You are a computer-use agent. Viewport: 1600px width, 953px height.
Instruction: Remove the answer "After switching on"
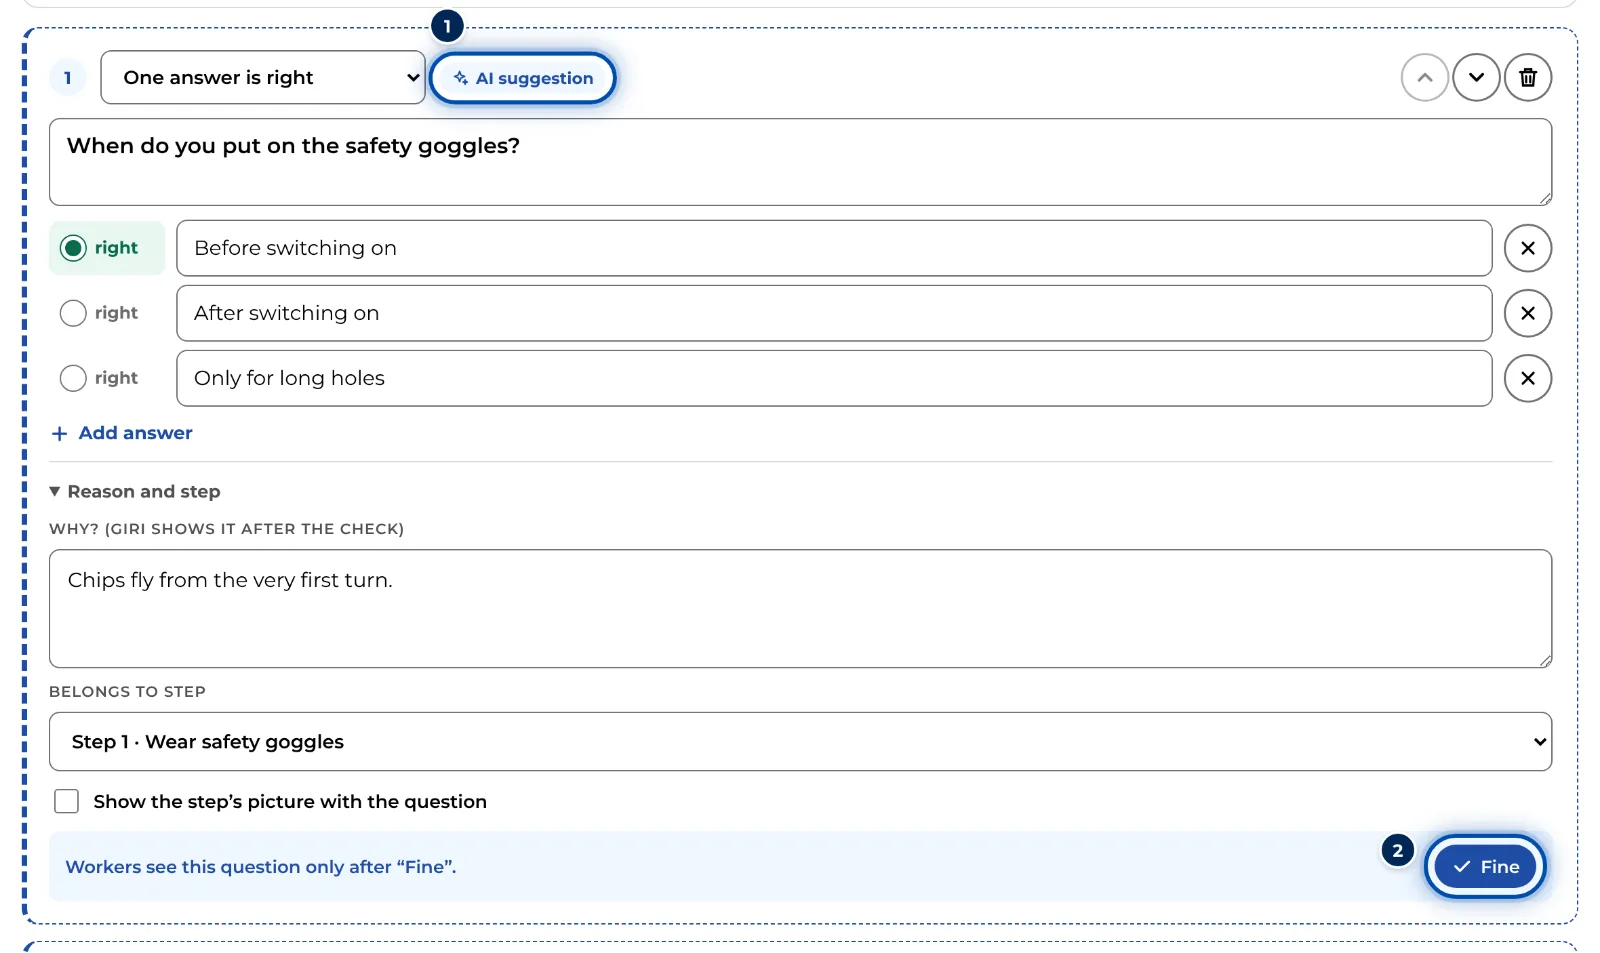[1528, 313]
